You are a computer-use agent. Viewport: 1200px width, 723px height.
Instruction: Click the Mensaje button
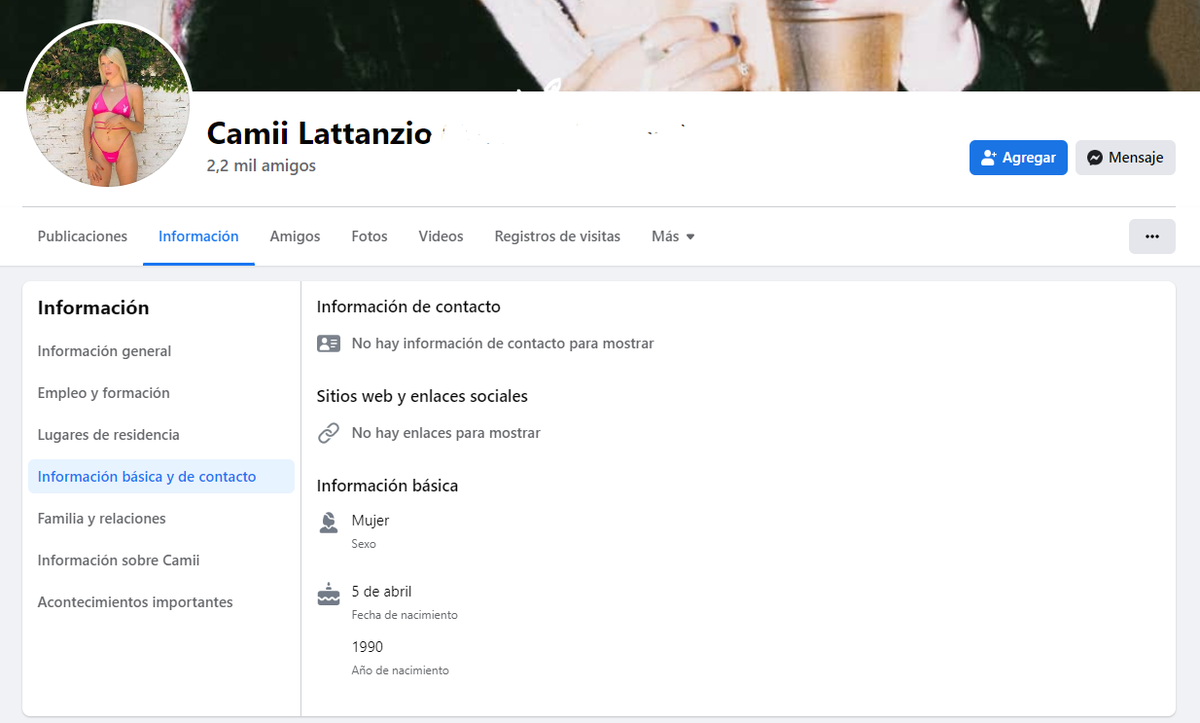click(1125, 158)
